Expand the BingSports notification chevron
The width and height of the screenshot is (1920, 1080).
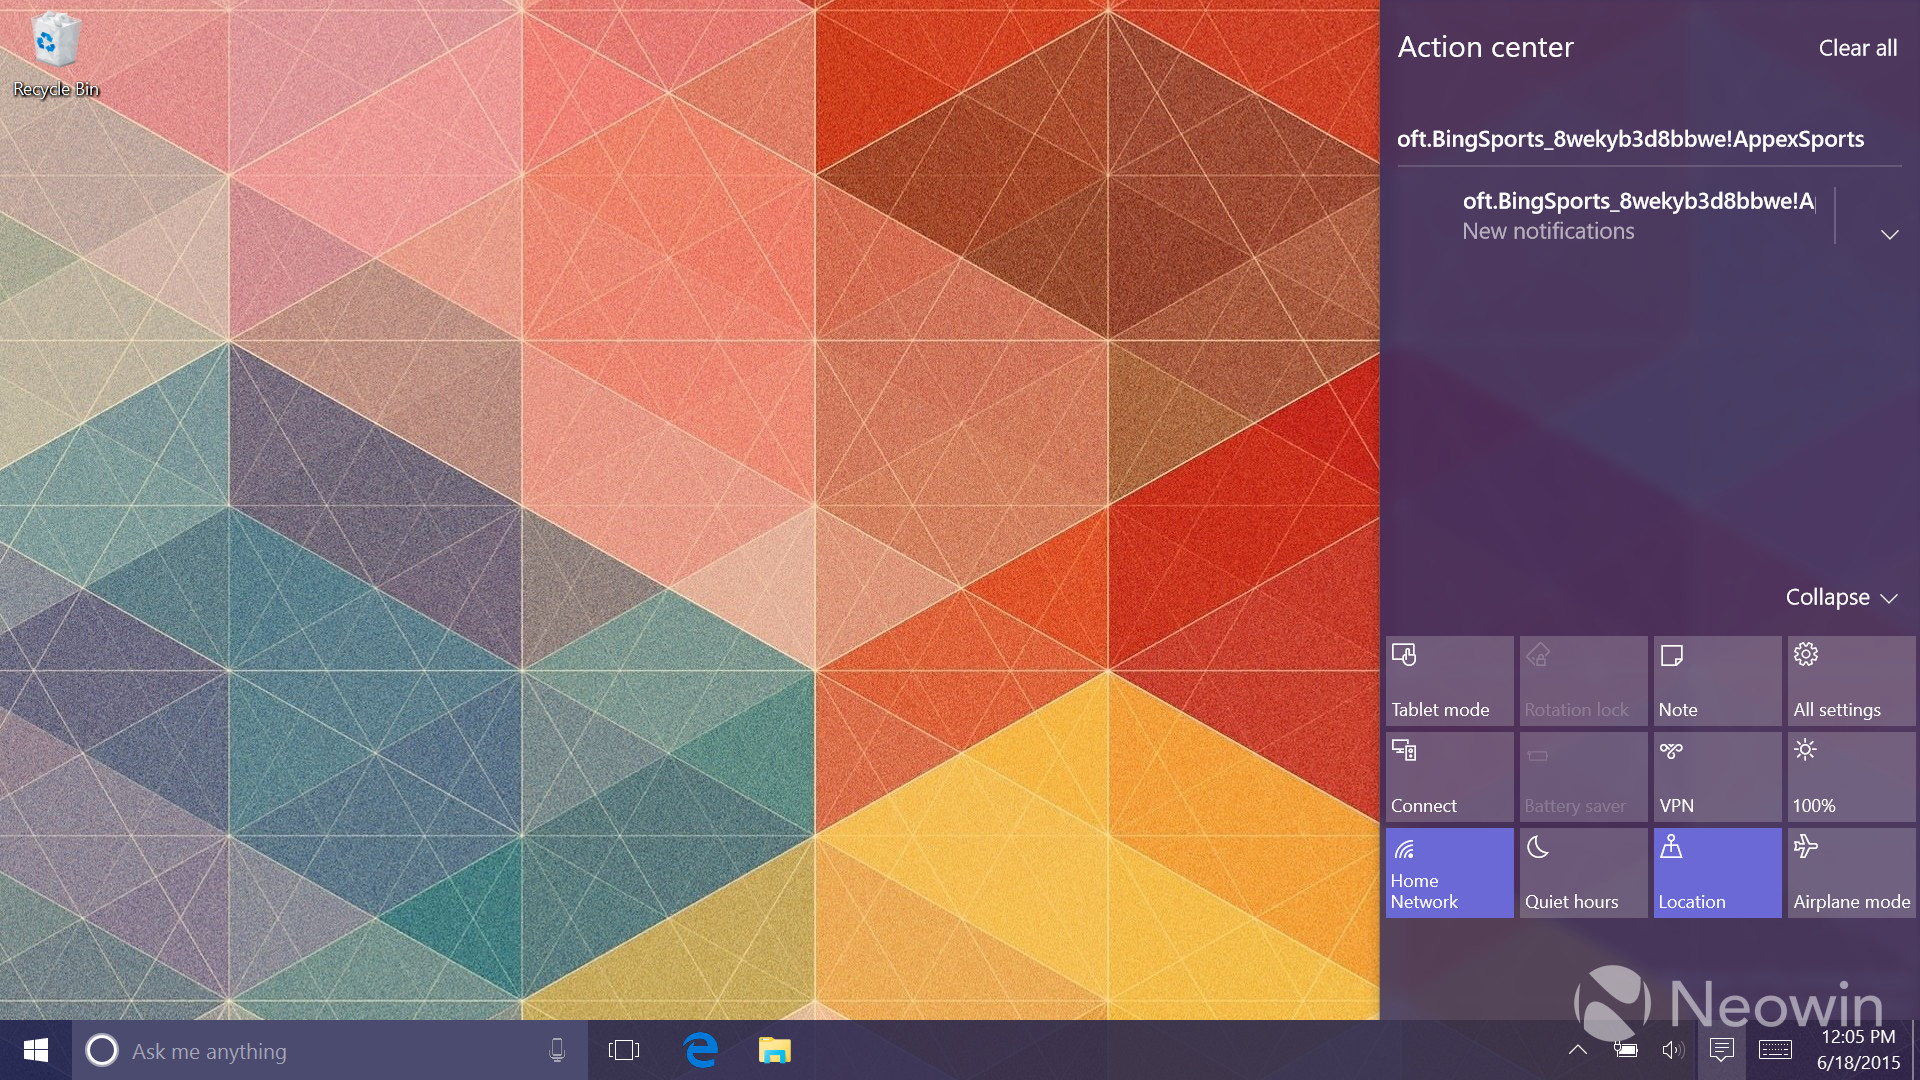(1889, 235)
